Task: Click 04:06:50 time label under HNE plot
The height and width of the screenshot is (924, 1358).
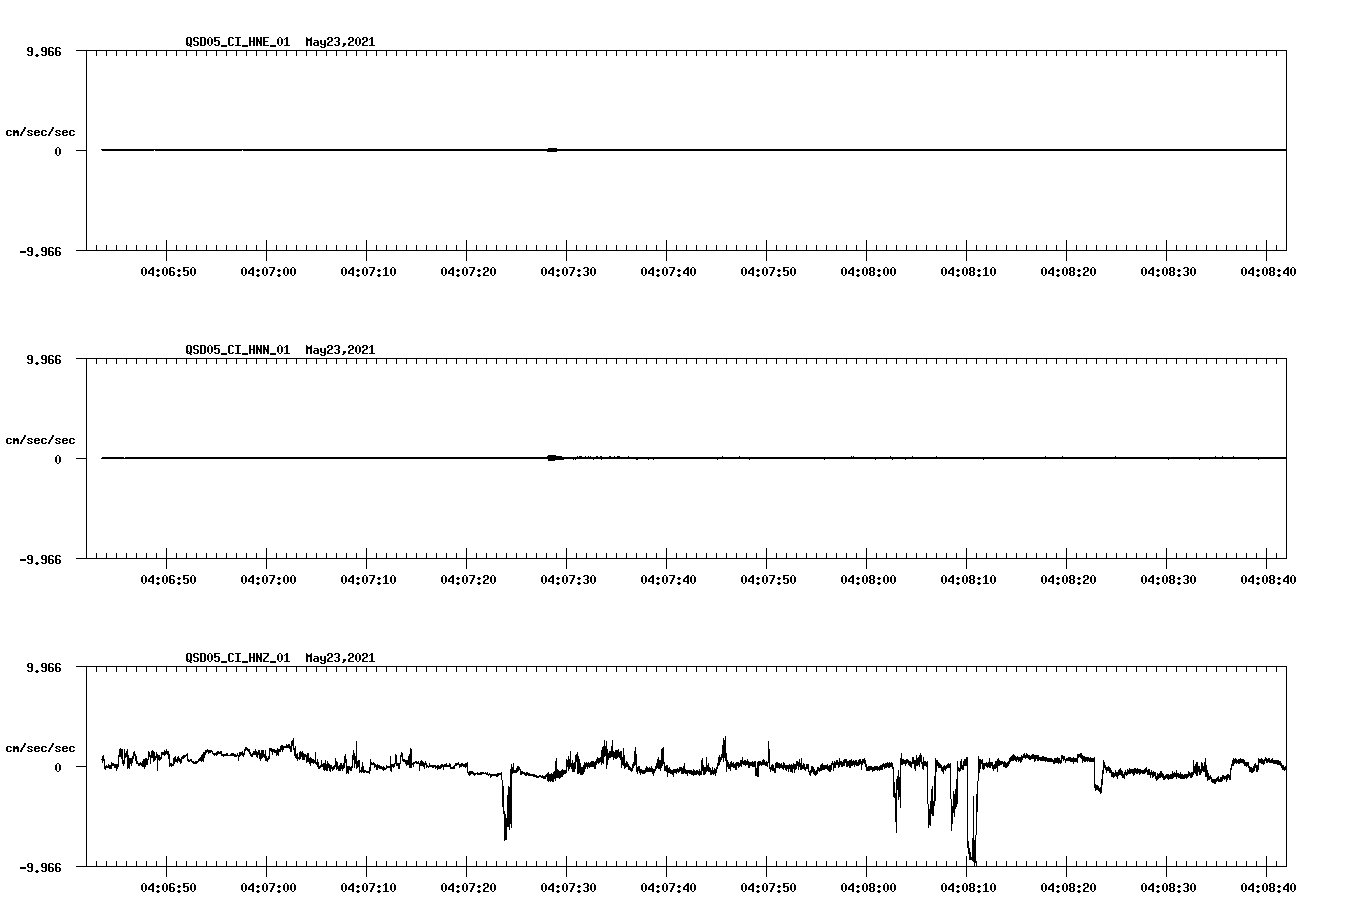Action: coord(168,272)
